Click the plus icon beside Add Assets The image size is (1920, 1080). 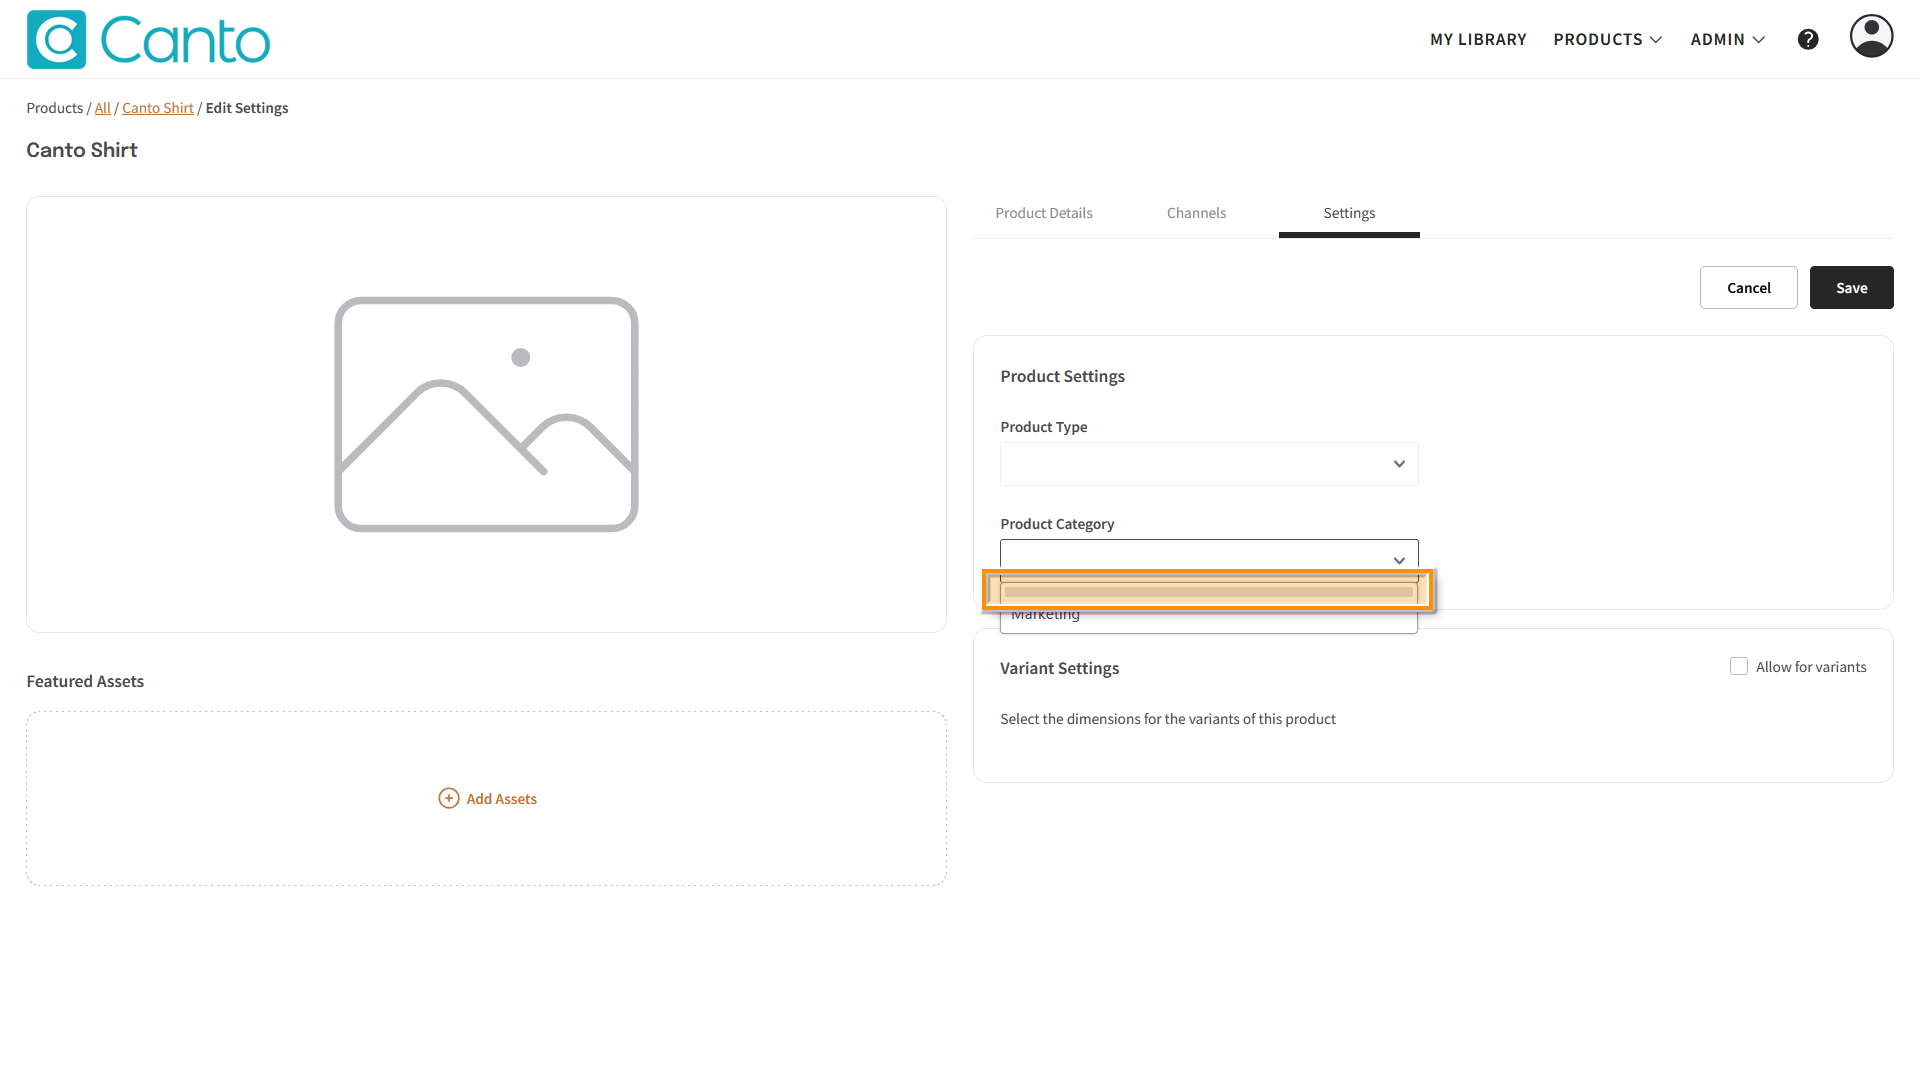(449, 798)
